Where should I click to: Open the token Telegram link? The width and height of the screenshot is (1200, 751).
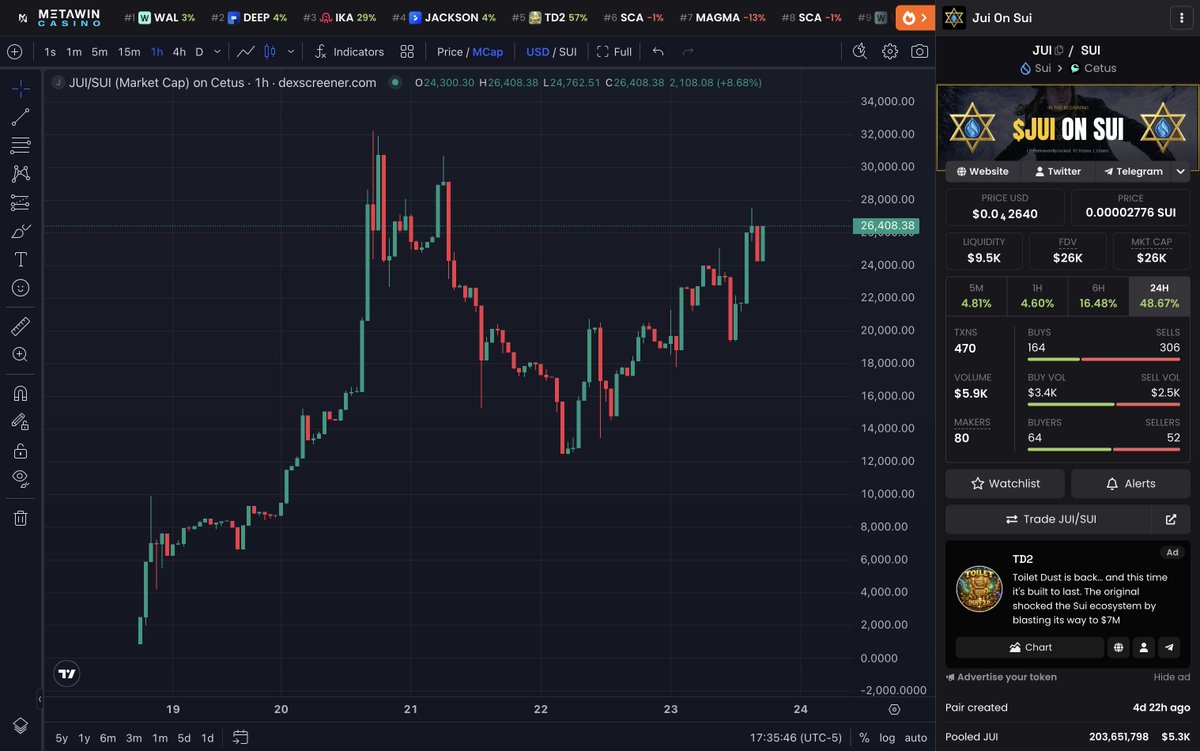coord(1133,171)
